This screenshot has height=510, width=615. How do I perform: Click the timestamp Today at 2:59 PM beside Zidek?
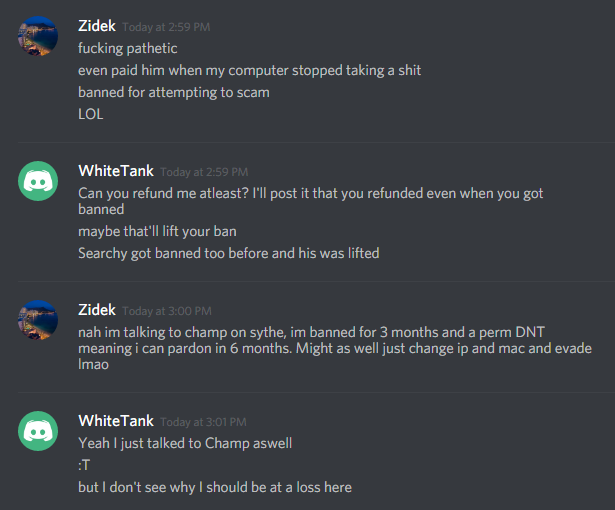[x=166, y=27]
